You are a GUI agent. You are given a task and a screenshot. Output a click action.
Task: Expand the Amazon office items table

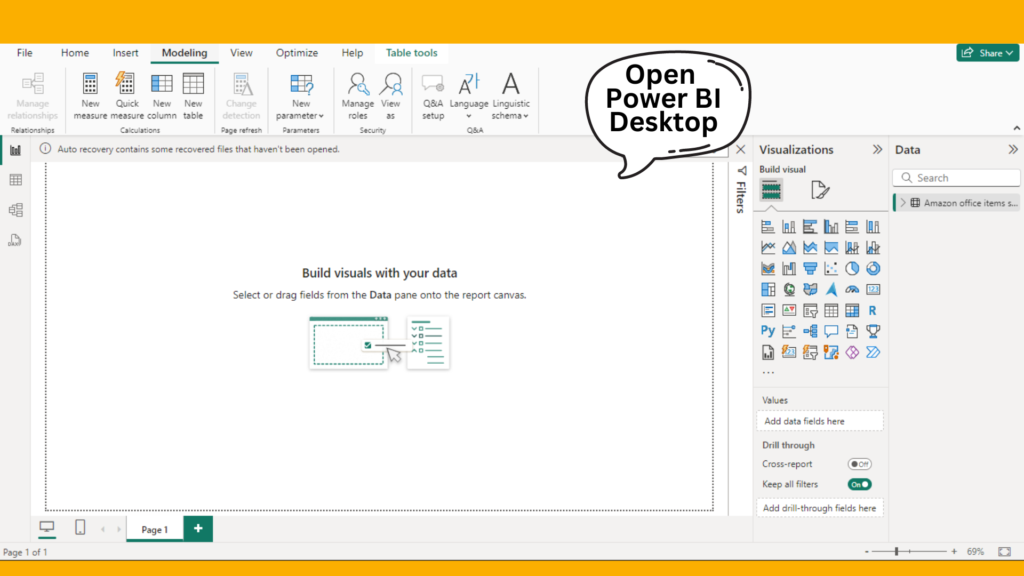coord(903,203)
